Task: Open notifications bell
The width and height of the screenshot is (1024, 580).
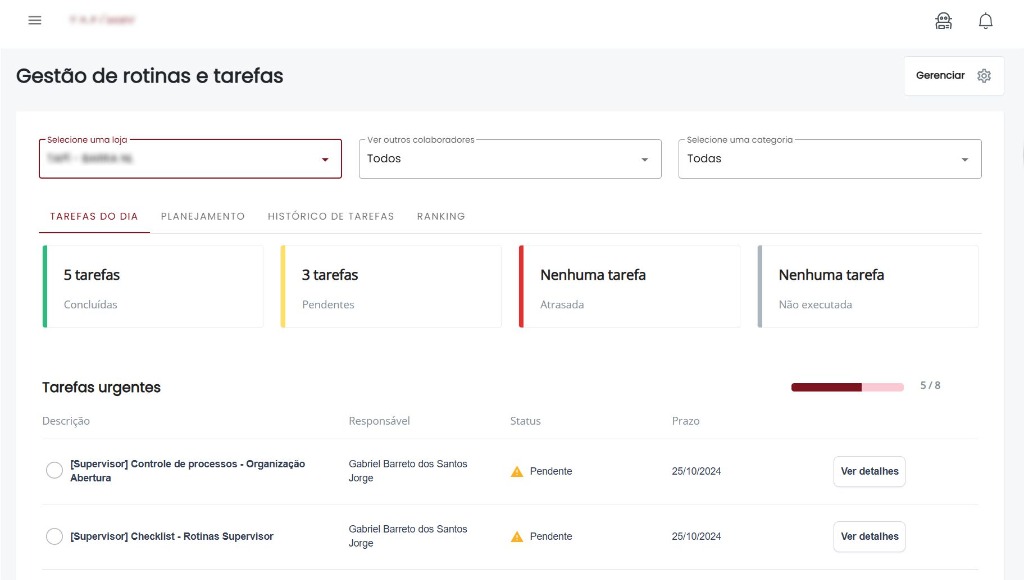Action: click(986, 21)
